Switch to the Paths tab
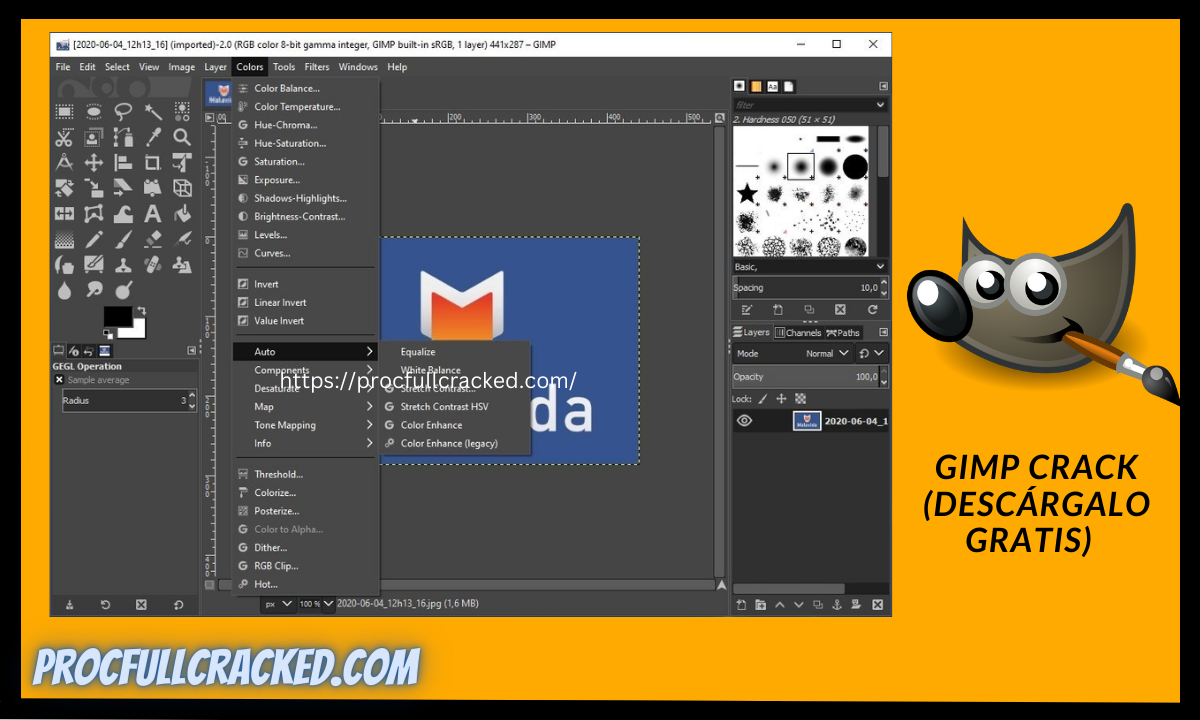Image resolution: width=1200 pixels, height=720 pixels. 843,333
